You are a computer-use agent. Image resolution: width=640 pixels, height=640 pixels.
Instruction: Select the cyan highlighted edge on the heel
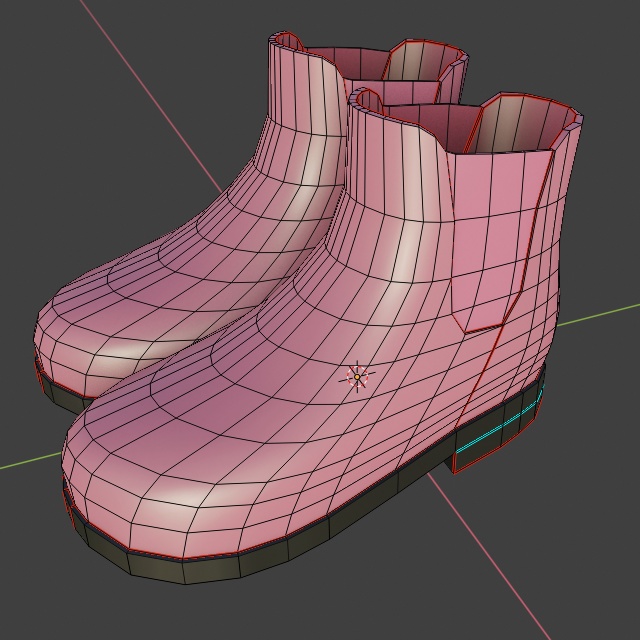point(500,424)
